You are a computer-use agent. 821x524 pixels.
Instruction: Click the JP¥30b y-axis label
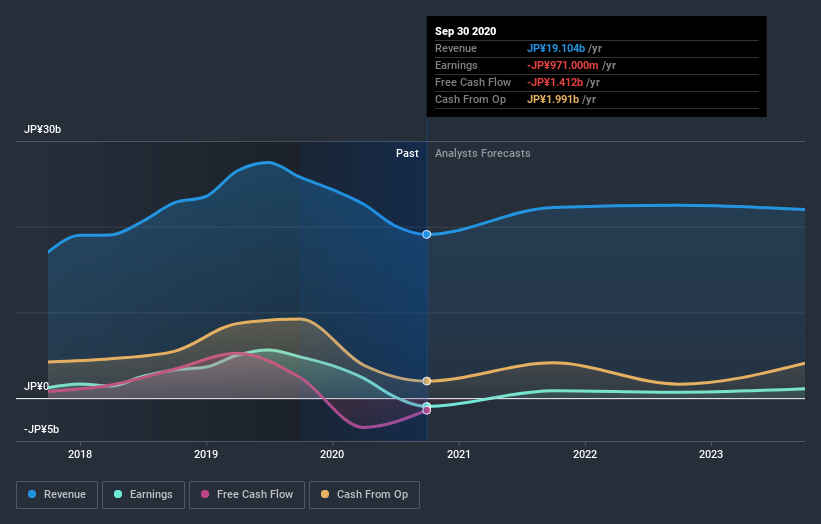click(x=42, y=129)
